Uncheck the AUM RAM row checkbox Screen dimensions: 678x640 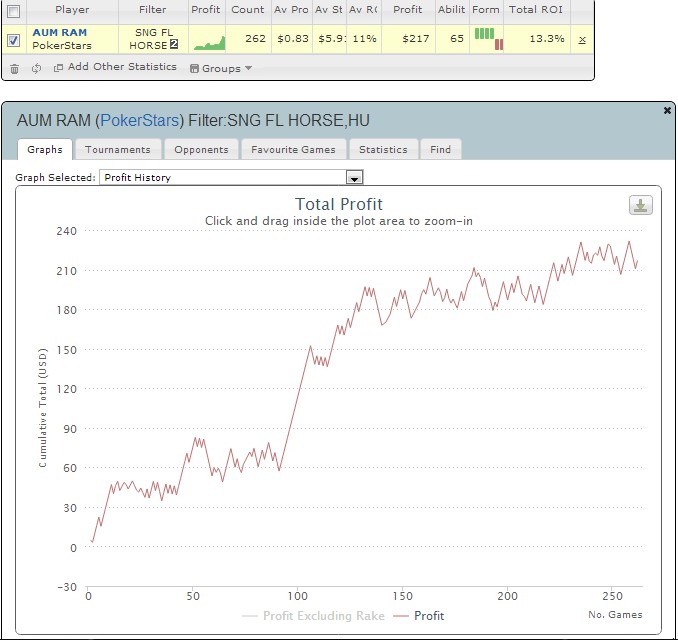click(x=13, y=40)
